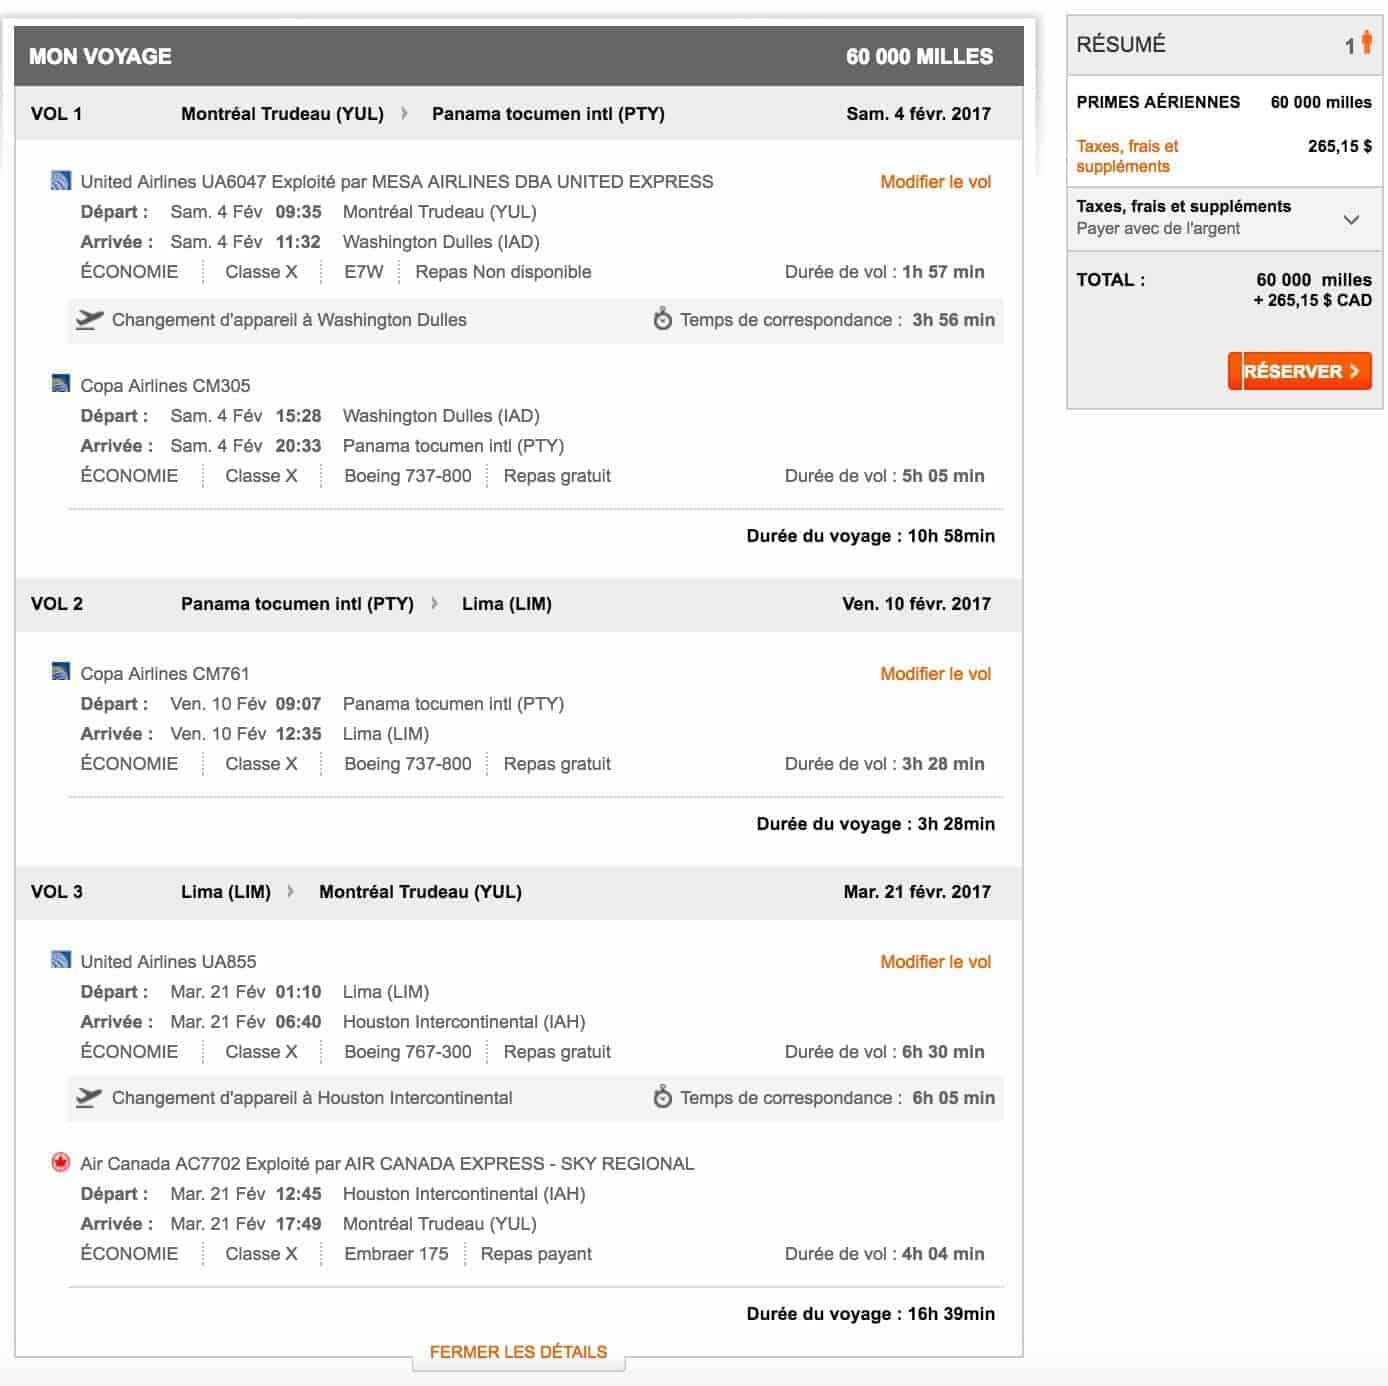Click Modifier le vol for Vol 2

(935, 674)
